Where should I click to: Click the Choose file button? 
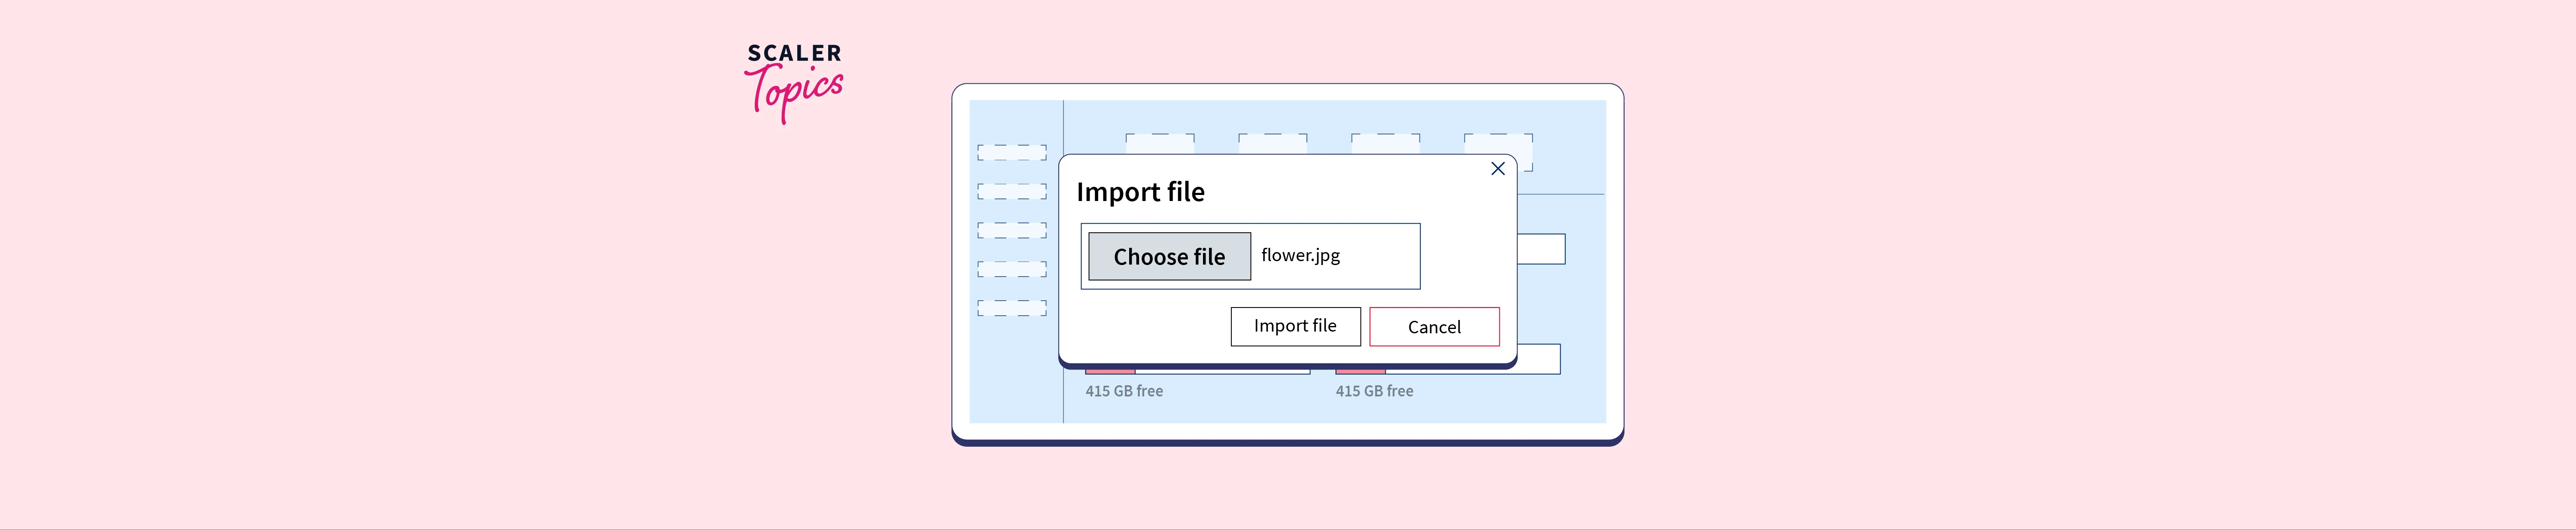[x=1169, y=257]
